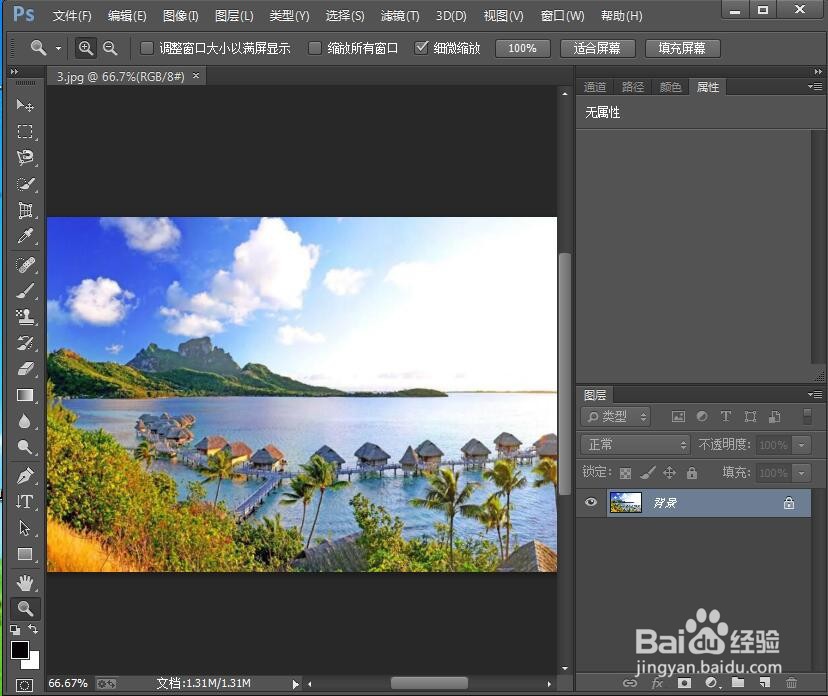This screenshot has height=696, width=828.
Task: Toggle lock image pixels
Action: pos(647,473)
